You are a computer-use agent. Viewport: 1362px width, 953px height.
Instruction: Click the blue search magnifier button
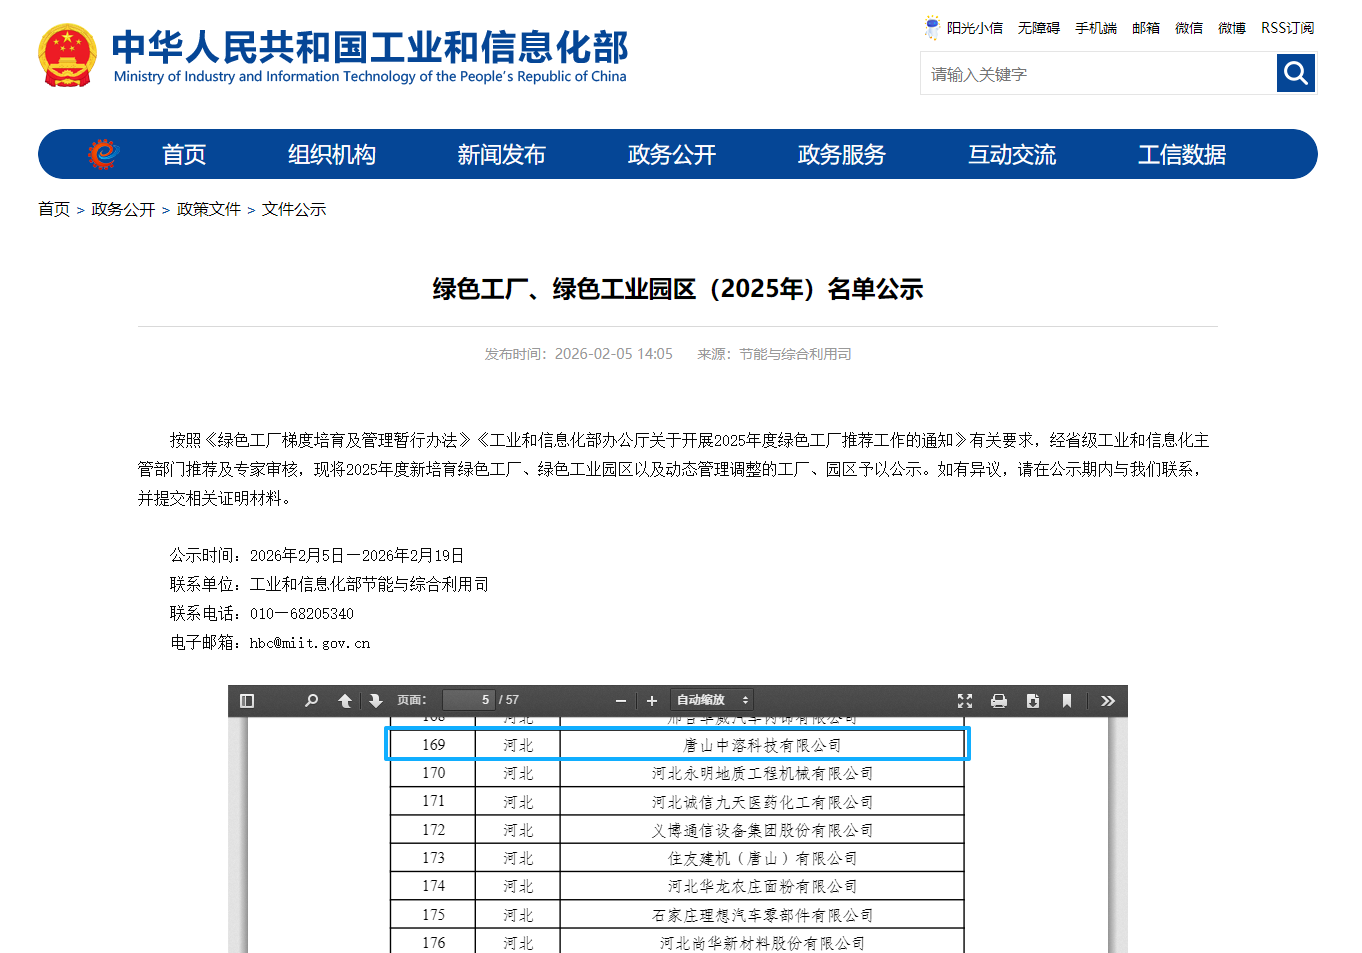pyautogui.click(x=1296, y=73)
